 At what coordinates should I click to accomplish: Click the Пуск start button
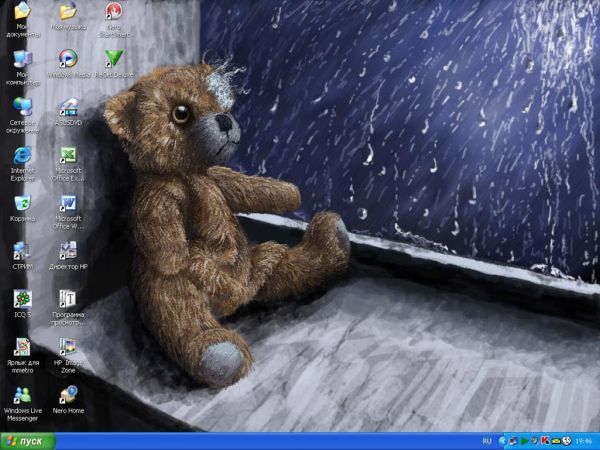[x=28, y=441]
